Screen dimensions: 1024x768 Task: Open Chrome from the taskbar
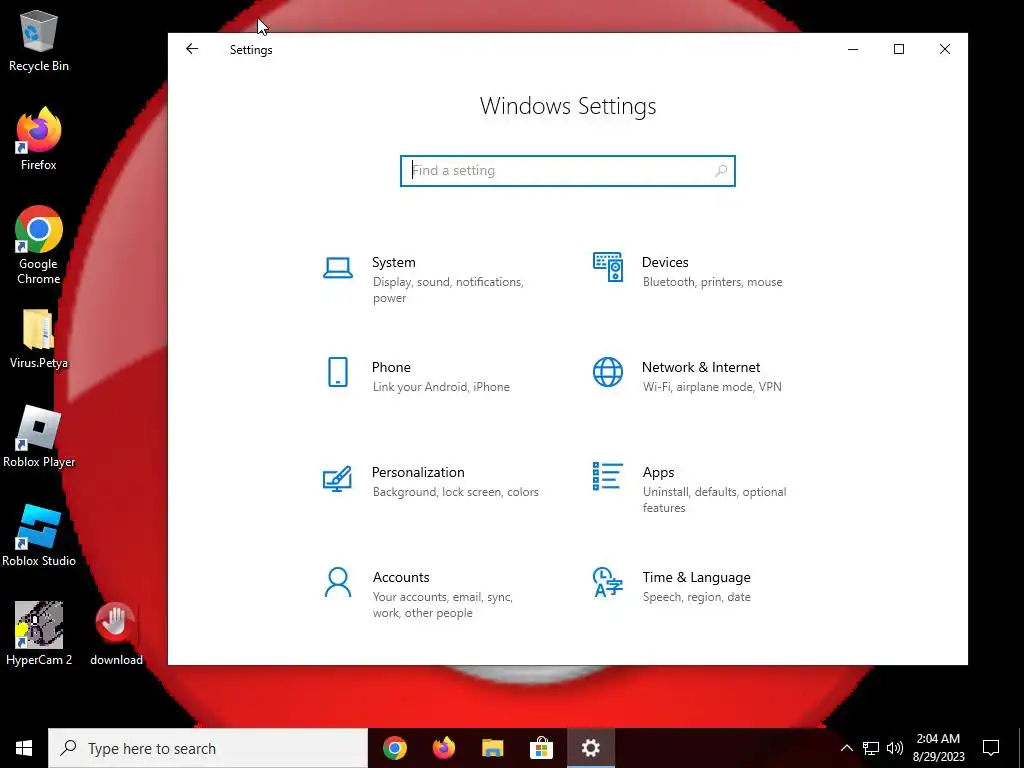point(394,748)
